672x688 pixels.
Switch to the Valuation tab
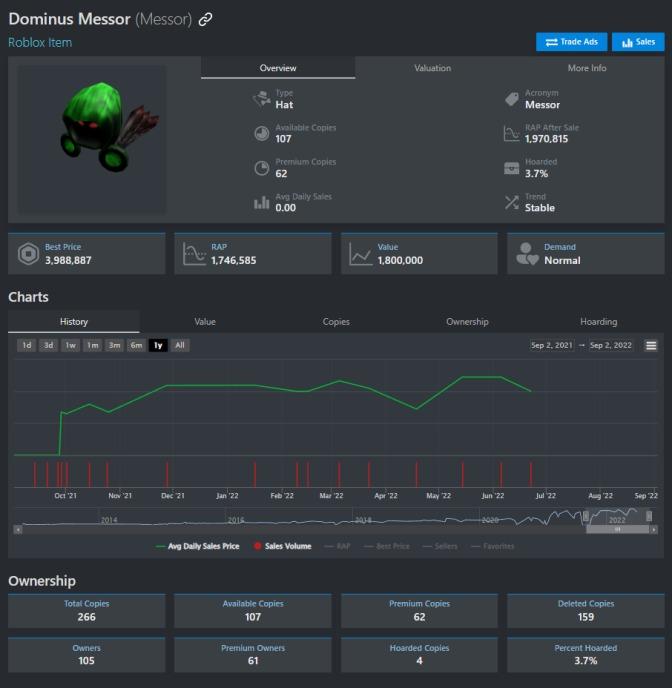[x=432, y=68]
